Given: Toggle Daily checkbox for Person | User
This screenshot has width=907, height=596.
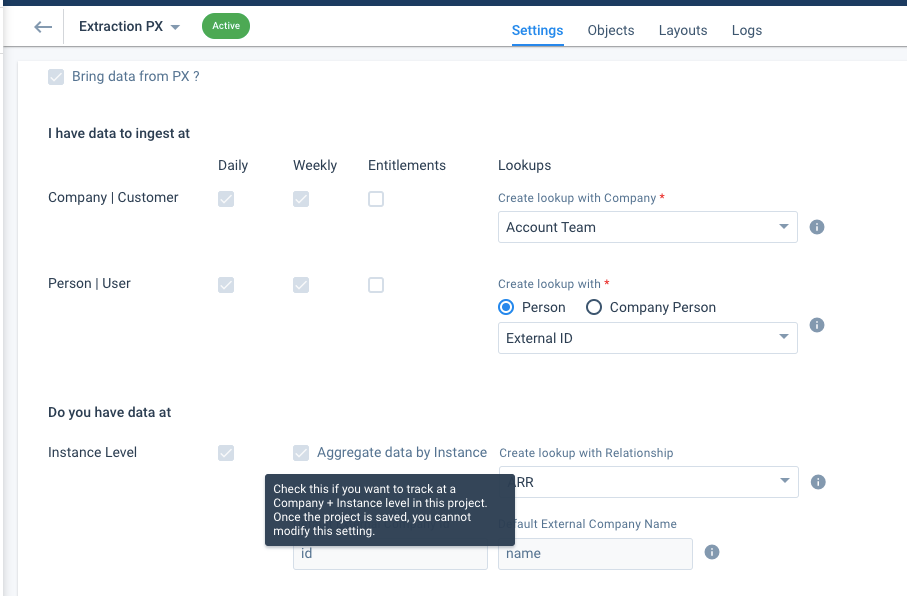Looking at the screenshot, I should [226, 285].
